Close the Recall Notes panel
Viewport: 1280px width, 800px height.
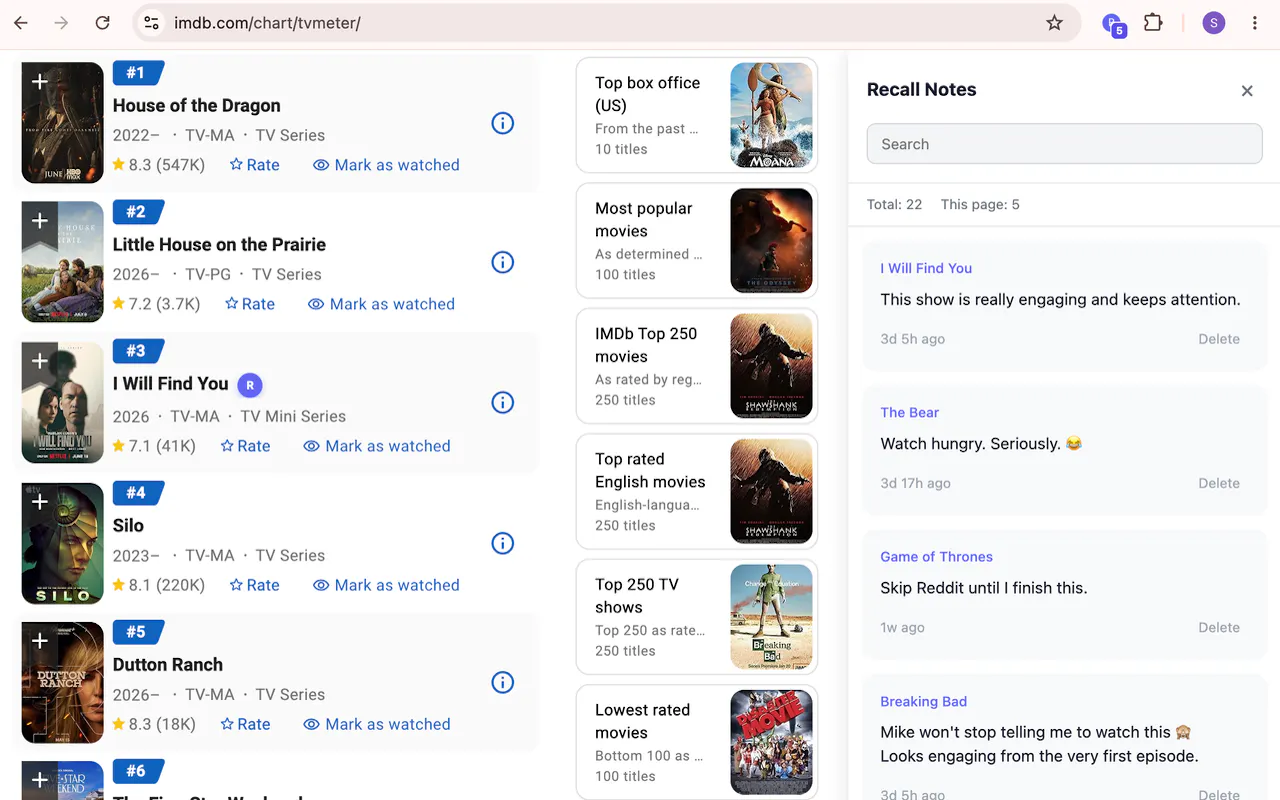tap(1247, 91)
